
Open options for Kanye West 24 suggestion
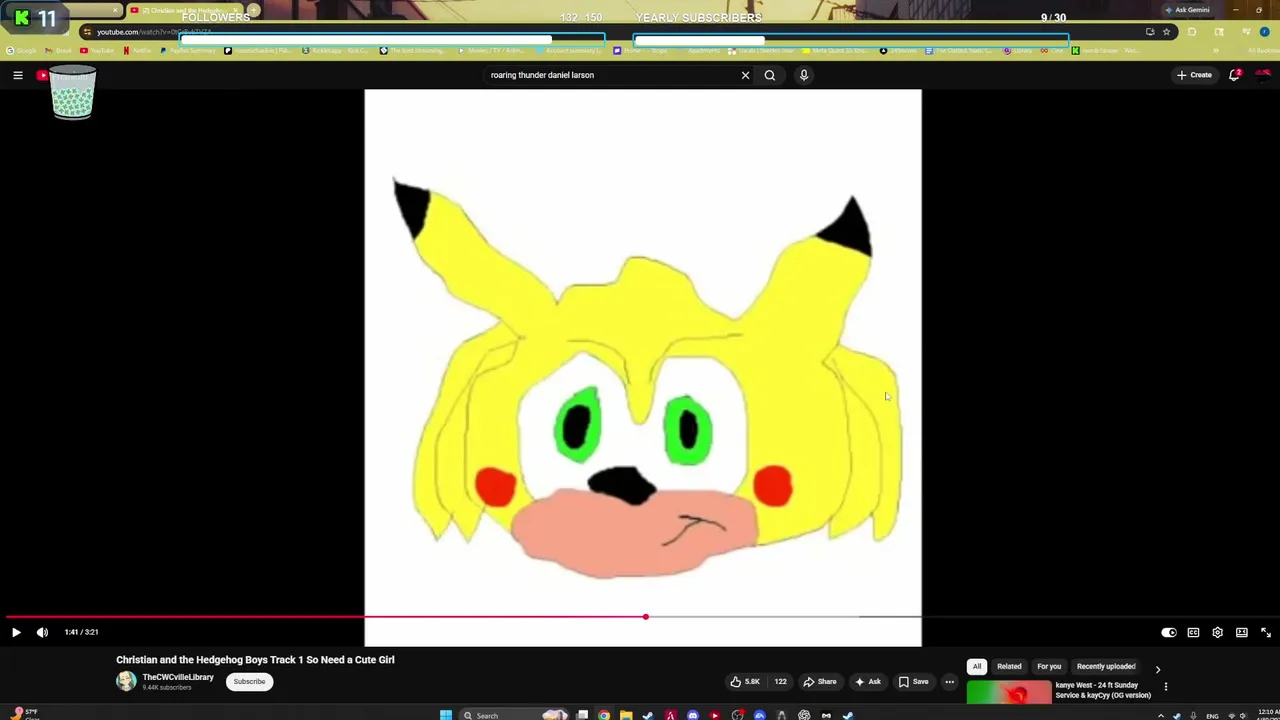[1165, 687]
